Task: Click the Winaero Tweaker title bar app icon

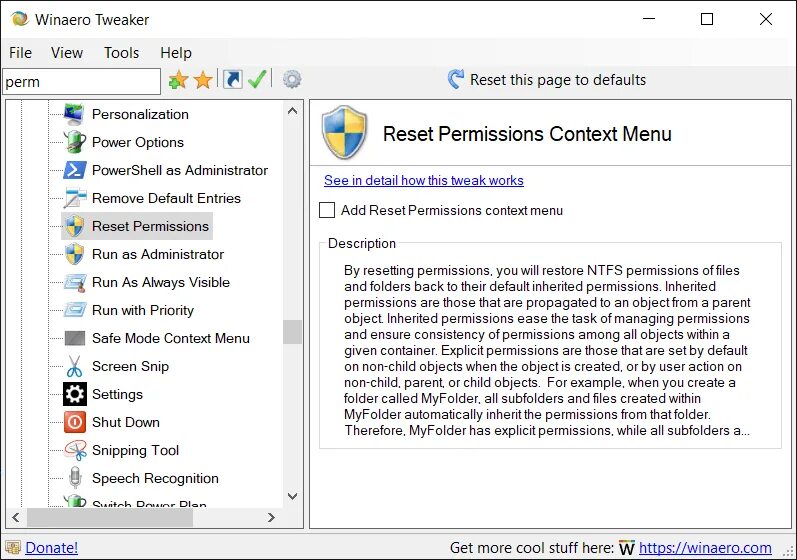Action: click(20, 19)
